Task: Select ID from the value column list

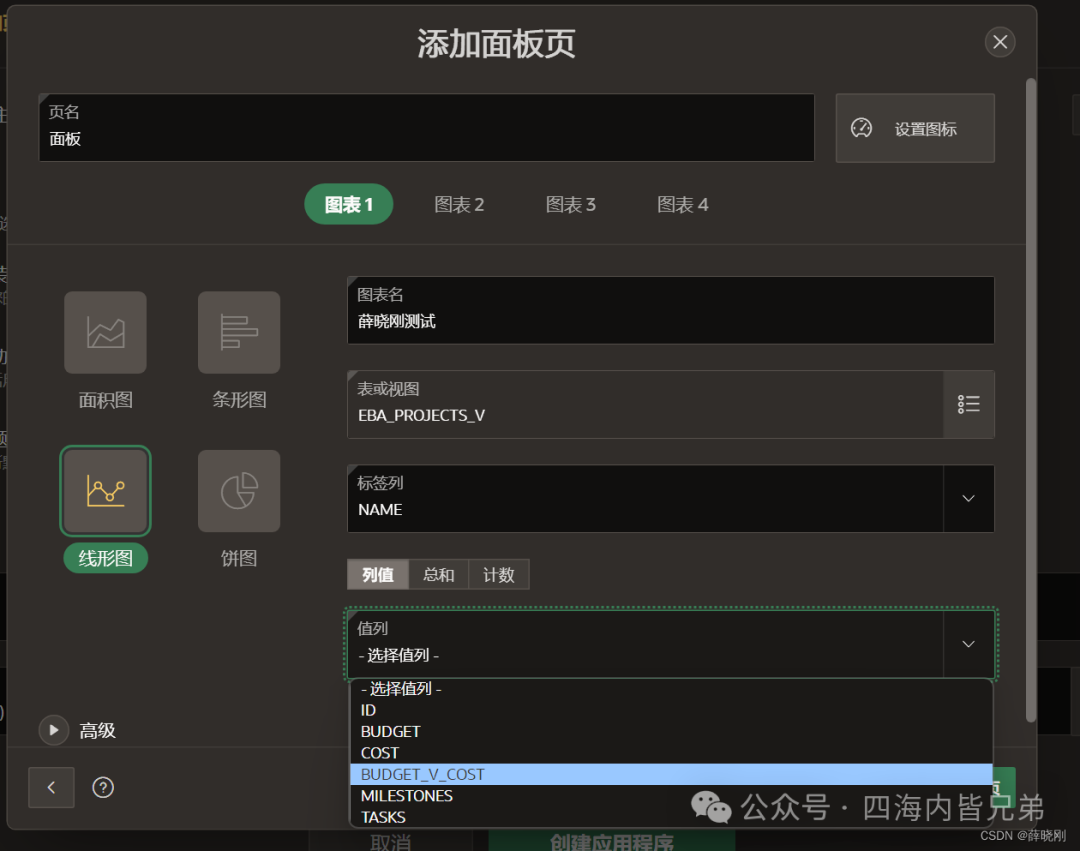Action: (x=671, y=710)
